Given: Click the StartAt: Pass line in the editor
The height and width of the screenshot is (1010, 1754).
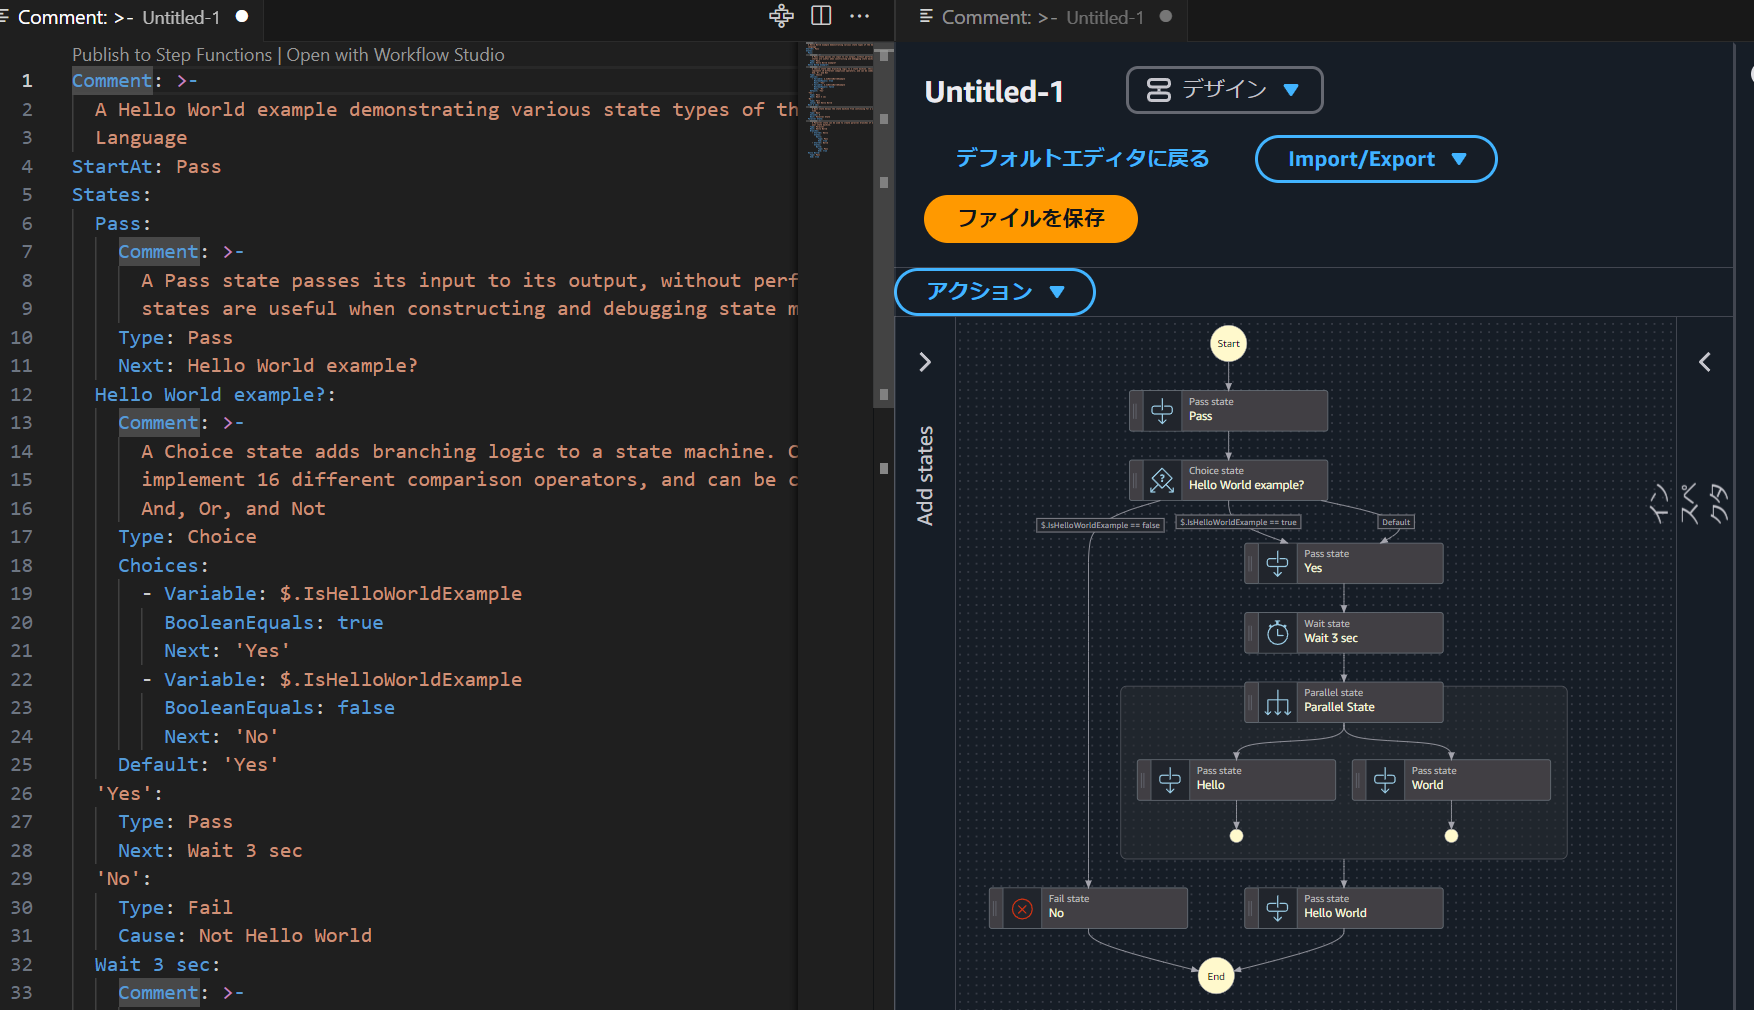Looking at the screenshot, I should pyautogui.click(x=147, y=167).
